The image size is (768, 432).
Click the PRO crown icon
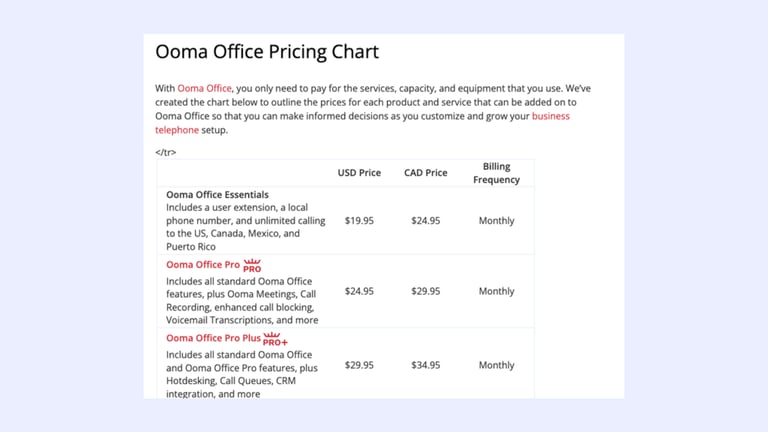(252, 265)
